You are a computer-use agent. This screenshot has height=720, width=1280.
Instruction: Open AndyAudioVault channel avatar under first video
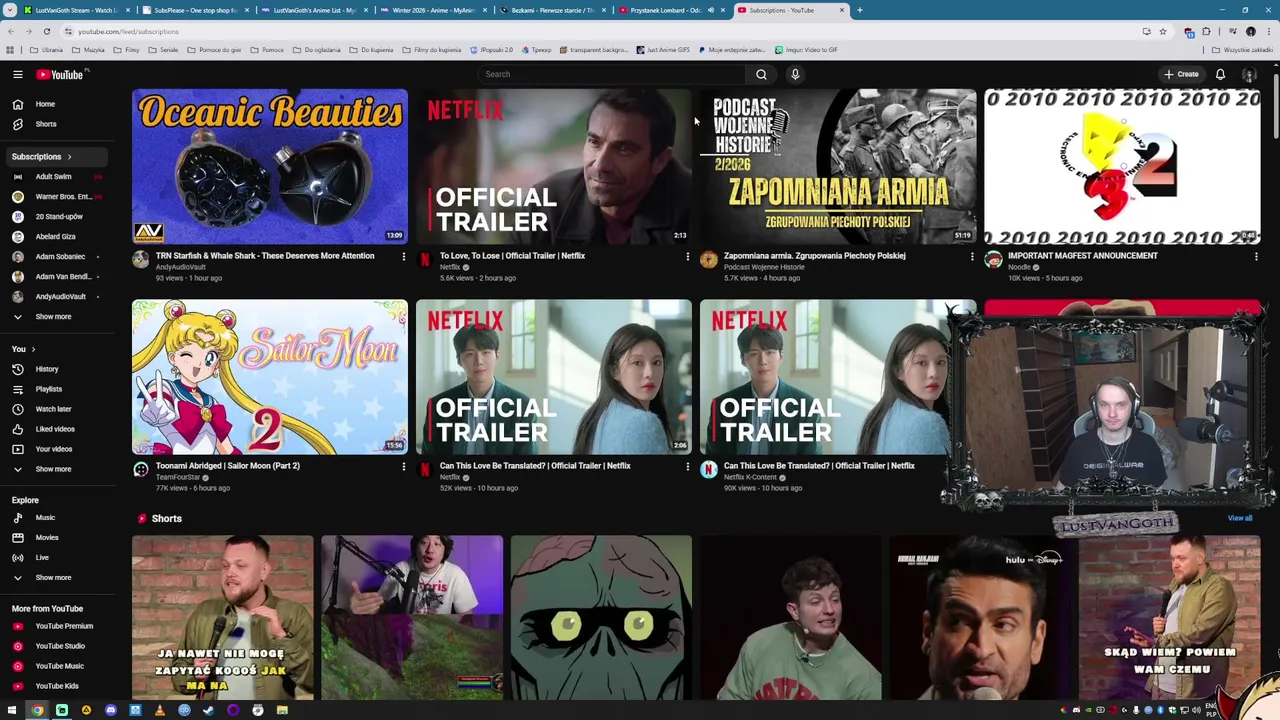(141, 260)
